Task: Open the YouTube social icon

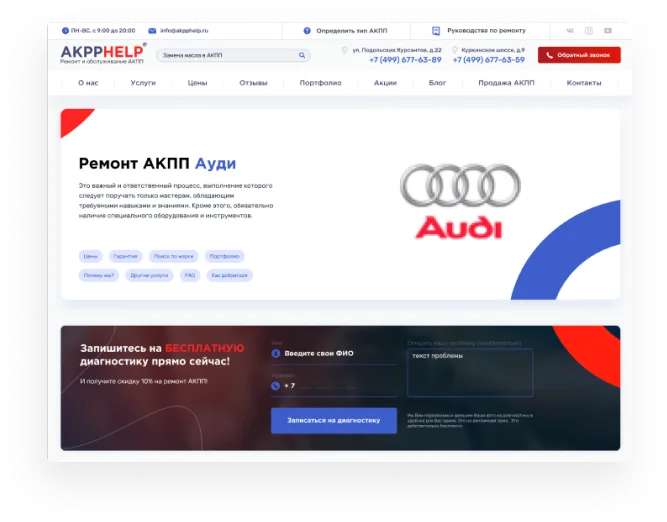Action: coord(608,31)
